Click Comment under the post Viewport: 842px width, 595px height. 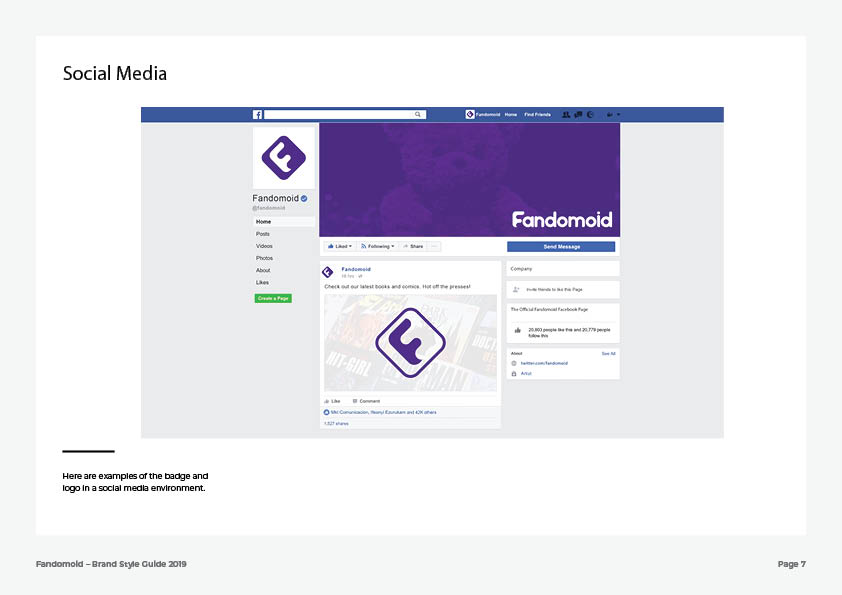(366, 401)
